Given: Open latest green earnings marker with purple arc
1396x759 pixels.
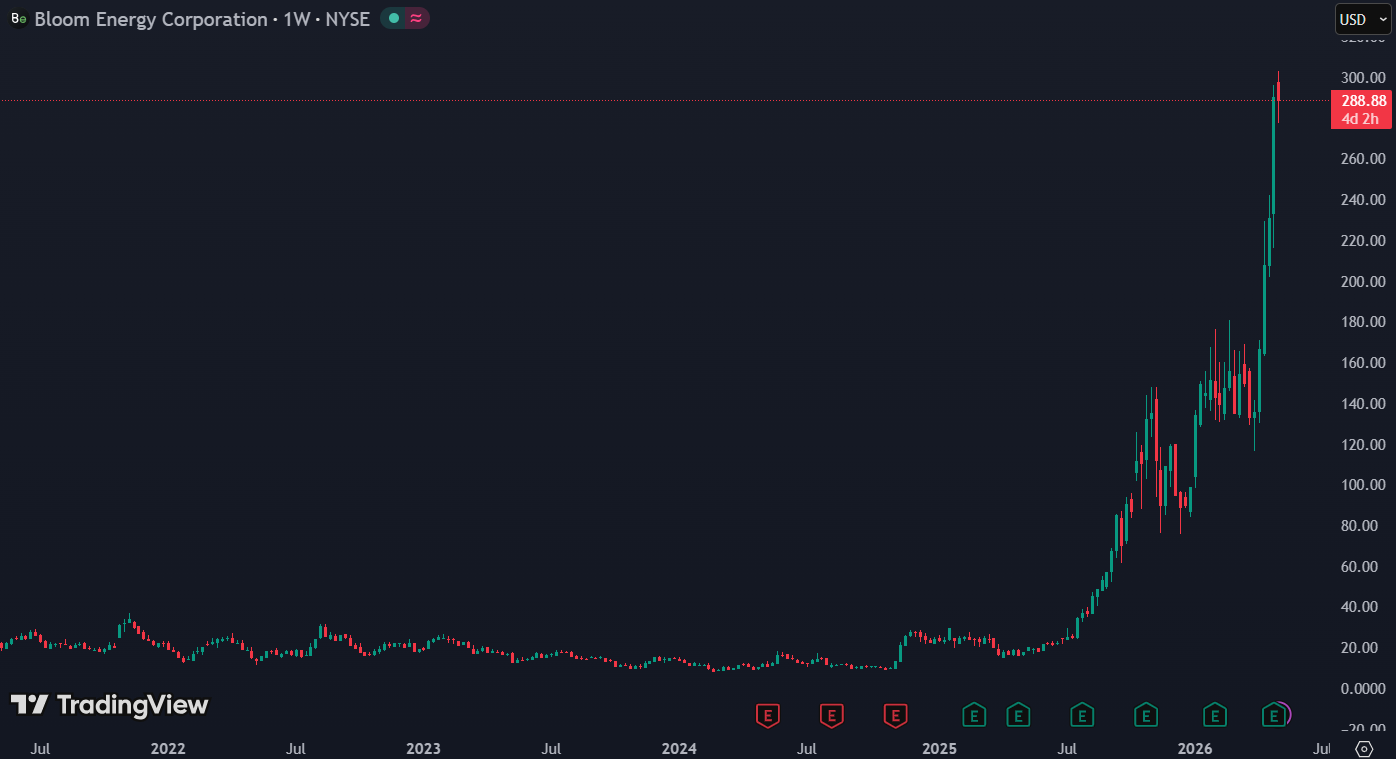Looking at the screenshot, I should (1274, 715).
